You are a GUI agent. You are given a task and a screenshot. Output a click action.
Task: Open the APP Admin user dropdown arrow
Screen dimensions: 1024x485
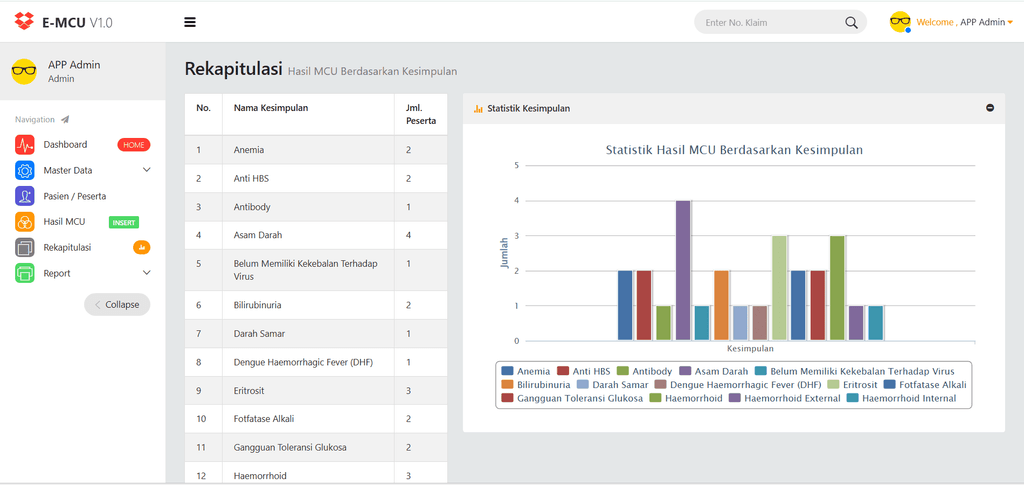[1010, 23]
